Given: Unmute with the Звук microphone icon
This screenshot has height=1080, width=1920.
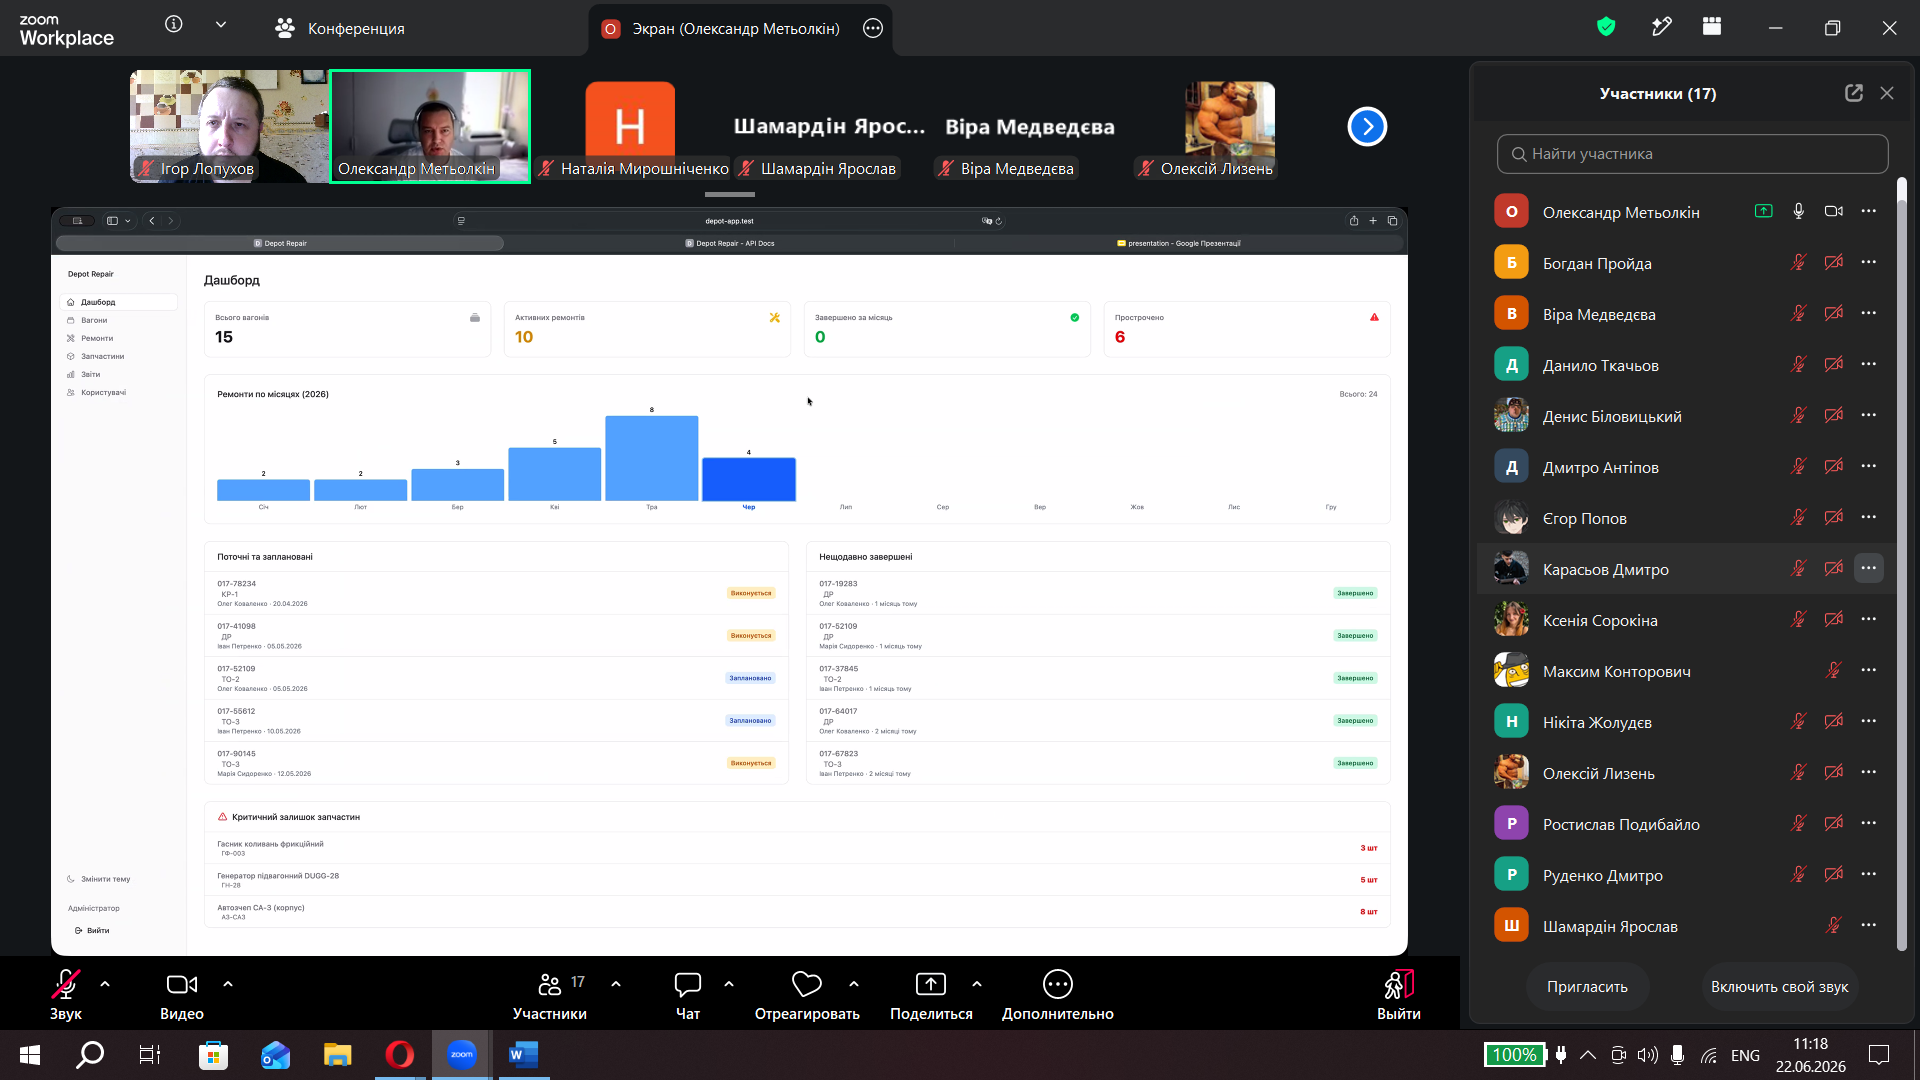Looking at the screenshot, I should tap(66, 985).
